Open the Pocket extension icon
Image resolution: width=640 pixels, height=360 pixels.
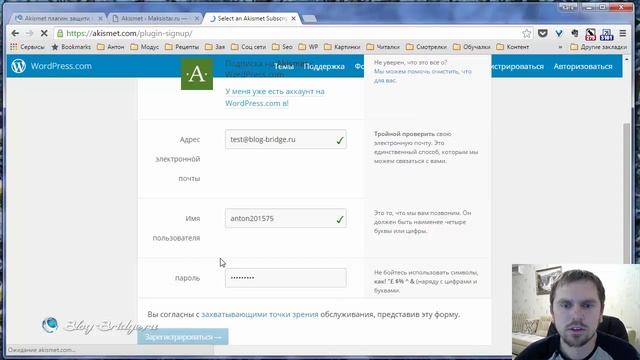[x=542, y=33]
